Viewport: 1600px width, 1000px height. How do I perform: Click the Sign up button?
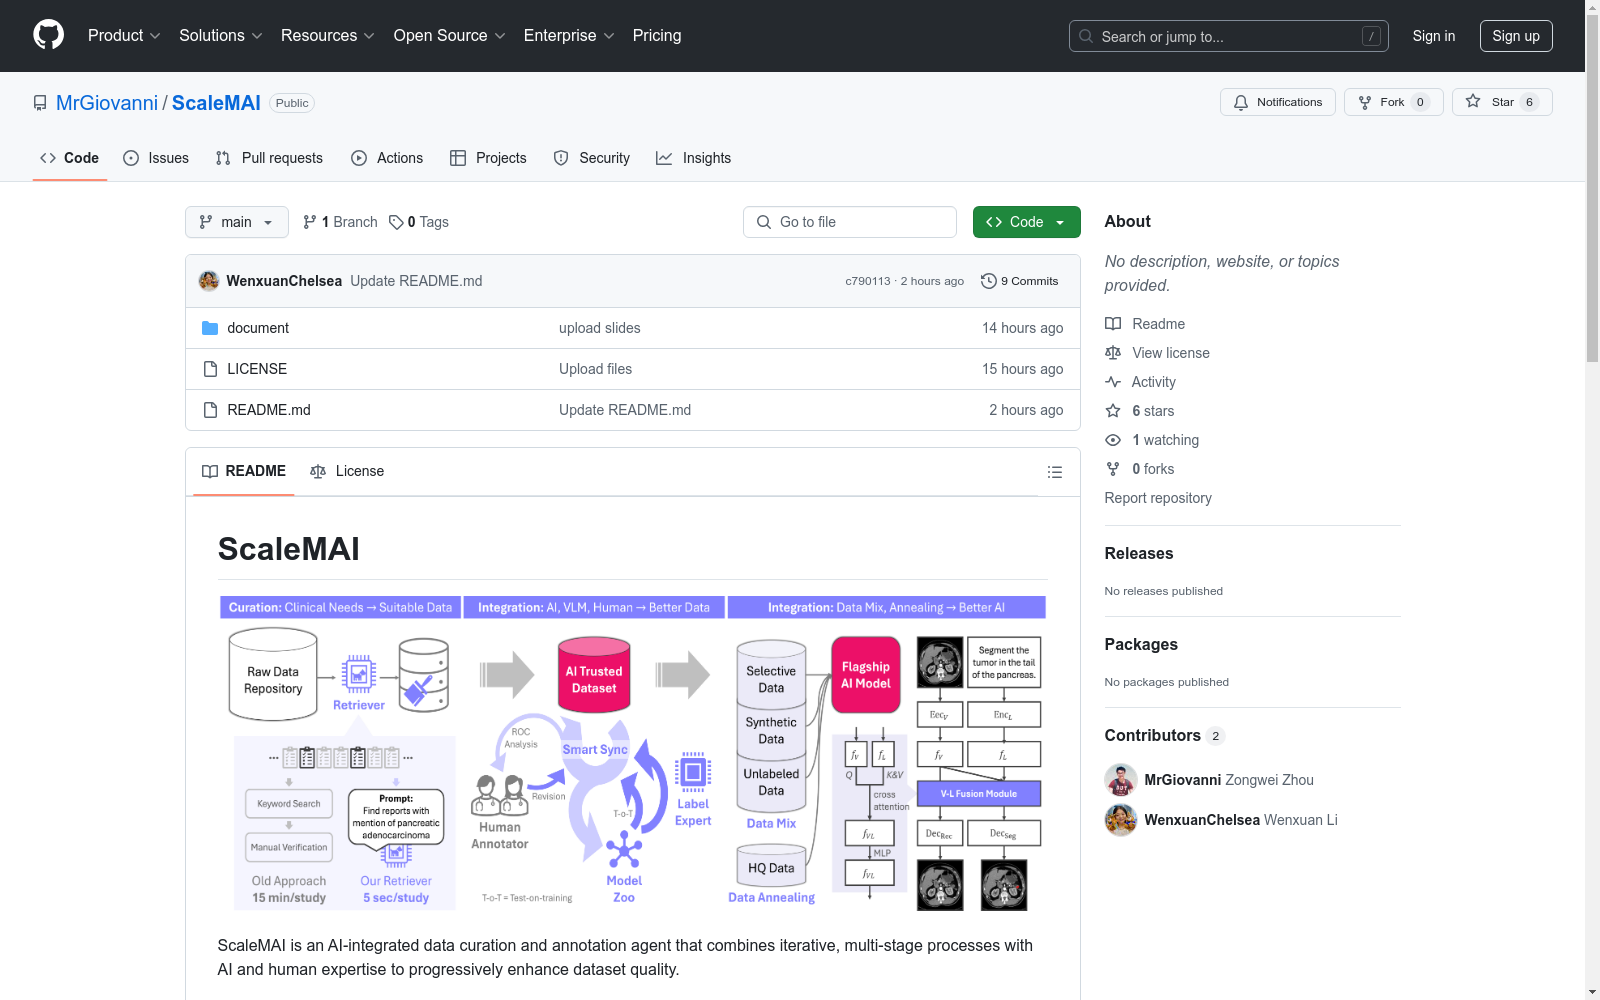pos(1516,36)
